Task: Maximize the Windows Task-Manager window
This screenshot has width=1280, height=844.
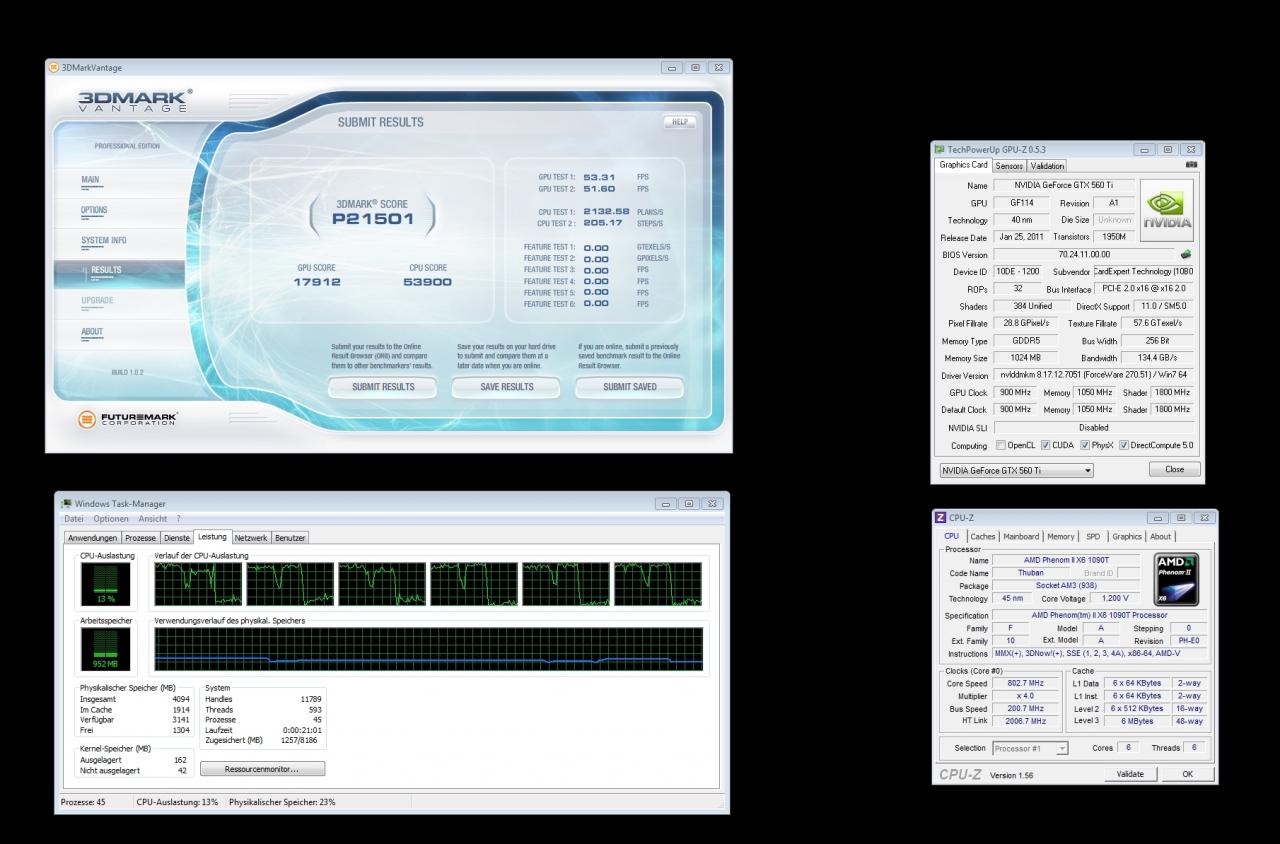Action: tap(689, 503)
